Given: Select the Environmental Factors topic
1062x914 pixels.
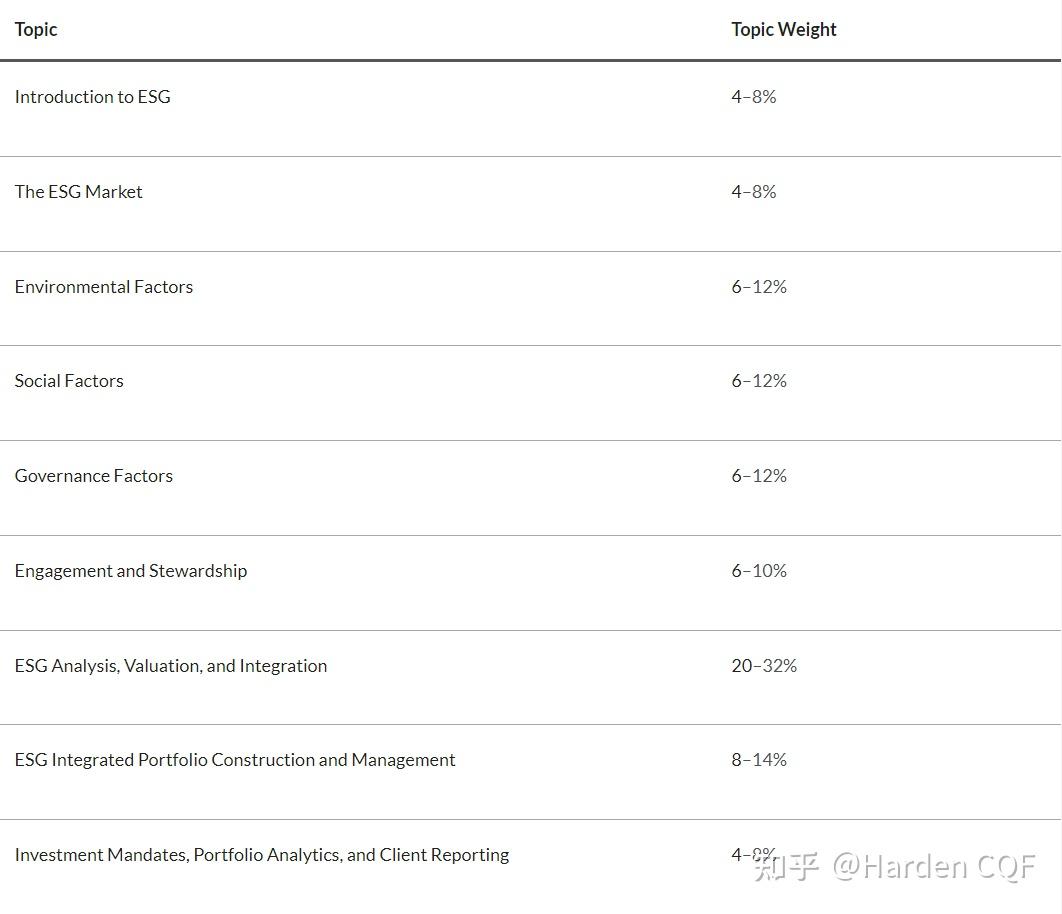Looking at the screenshot, I should 103,287.
